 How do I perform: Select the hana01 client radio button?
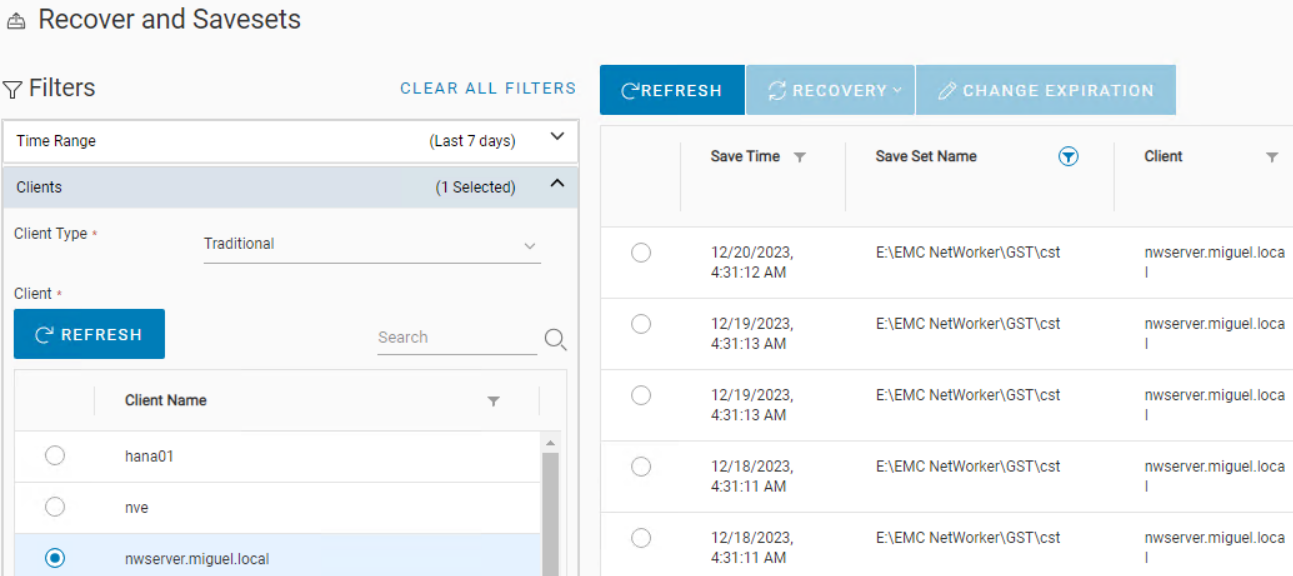[x=54, y=455]
